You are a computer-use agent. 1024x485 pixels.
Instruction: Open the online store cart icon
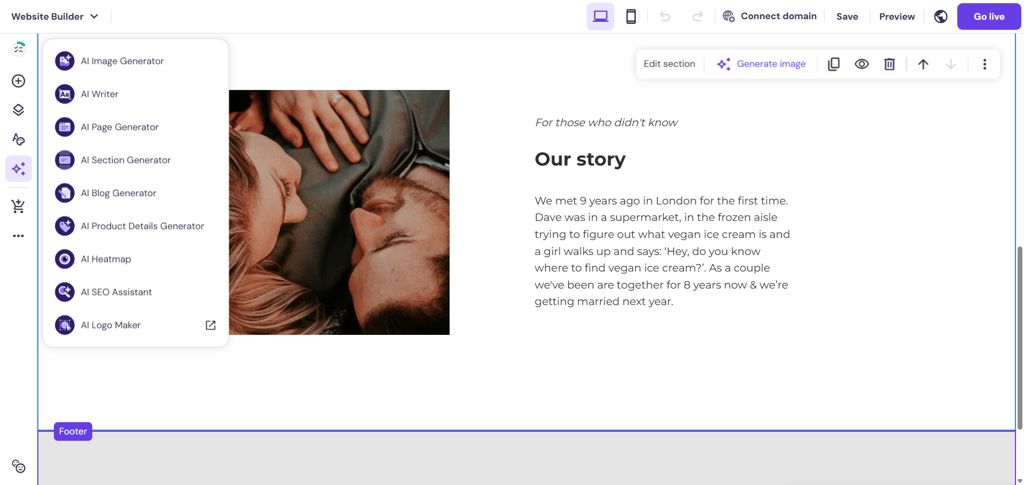tap(18, 206)
